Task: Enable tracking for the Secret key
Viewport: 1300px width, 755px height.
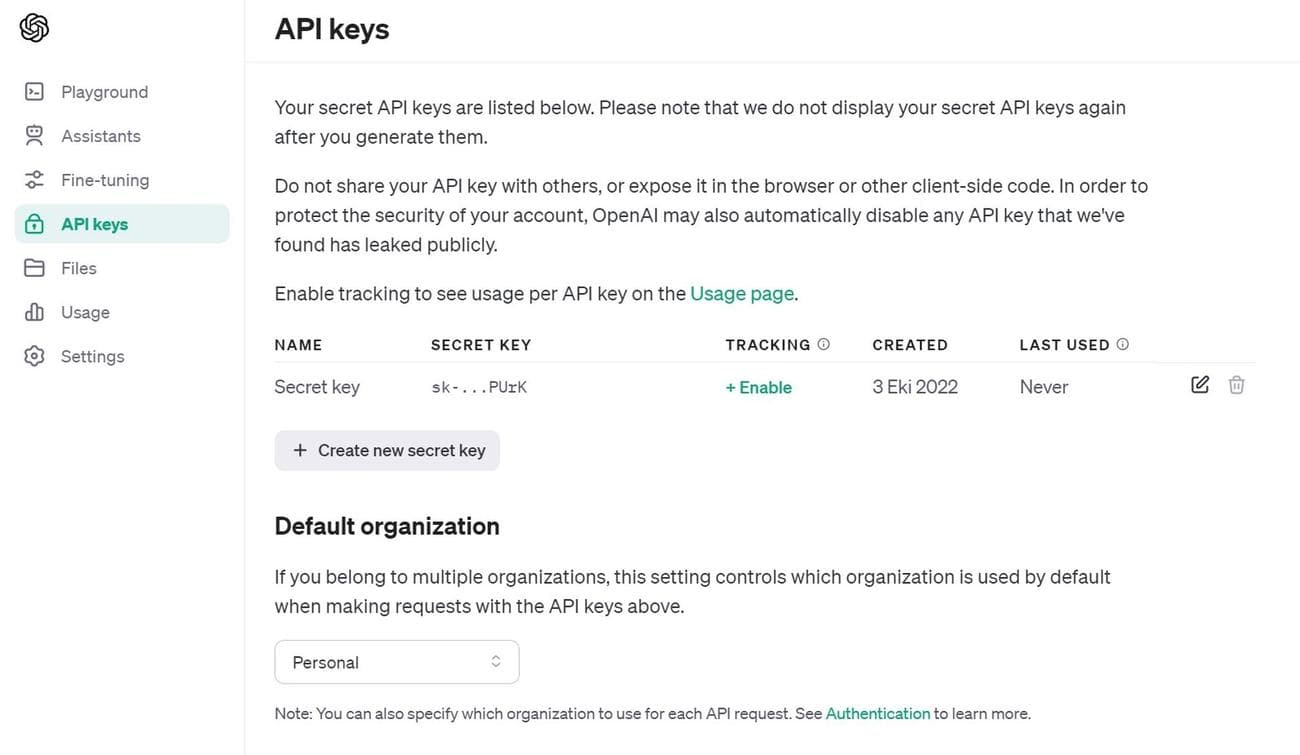Action: coord(758,387)
